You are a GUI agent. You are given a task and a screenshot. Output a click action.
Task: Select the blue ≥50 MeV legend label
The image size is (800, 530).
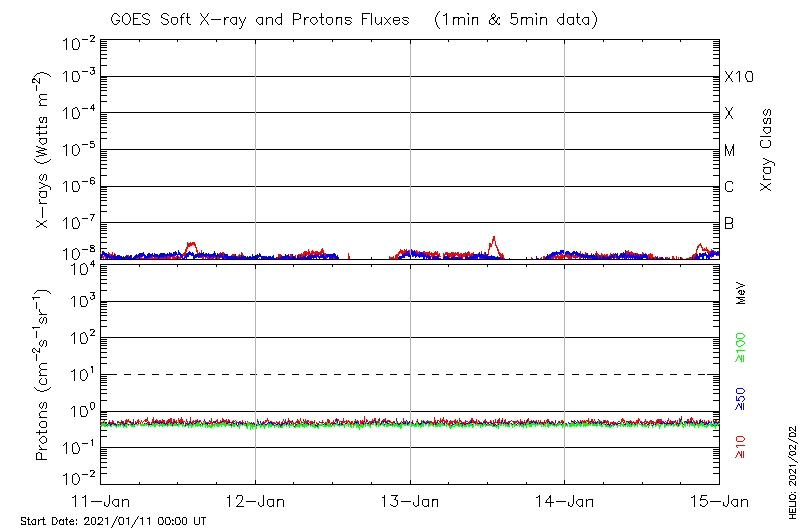pos(741,400)
